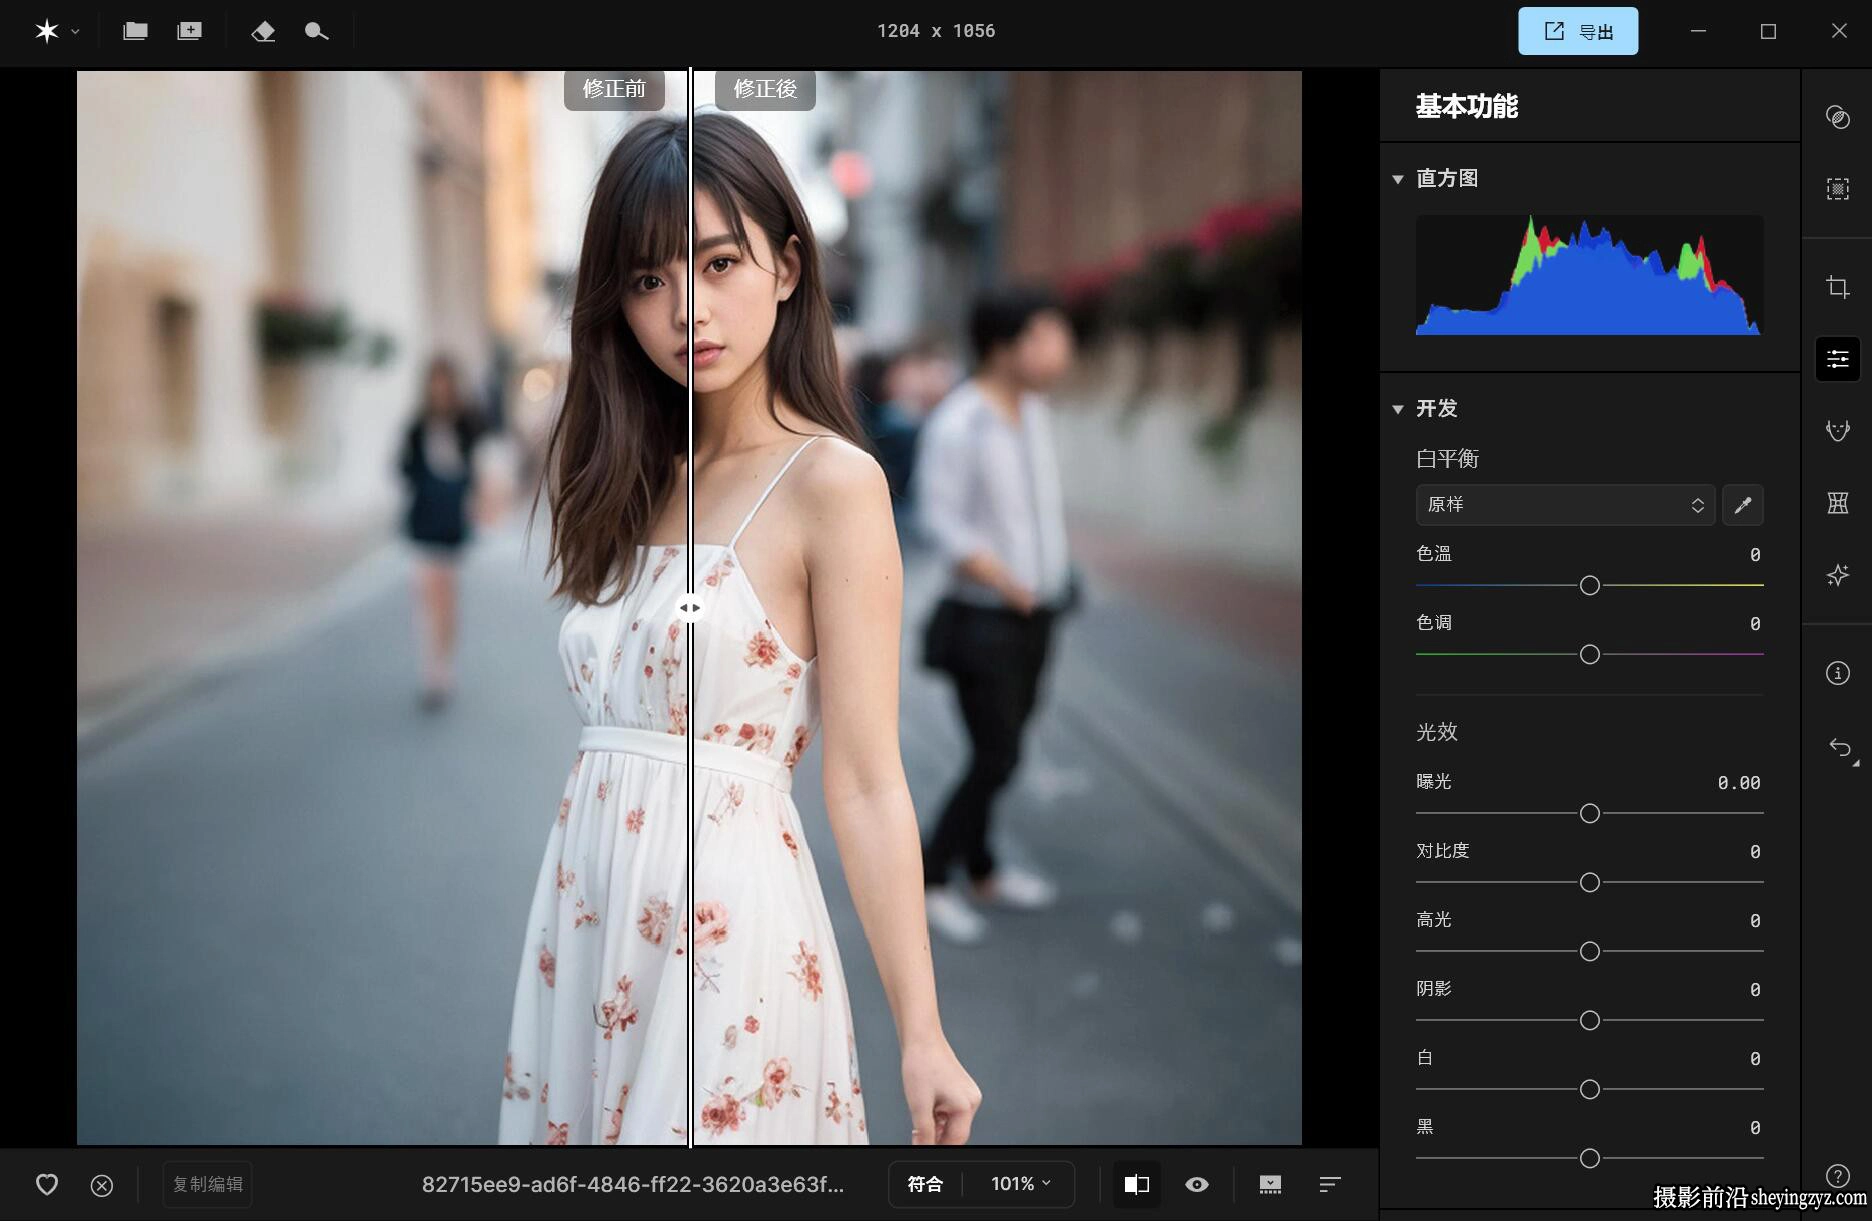The image size is (1872, 1221).
Task: Open the help question mark icon
Action: [1837, 1175]
